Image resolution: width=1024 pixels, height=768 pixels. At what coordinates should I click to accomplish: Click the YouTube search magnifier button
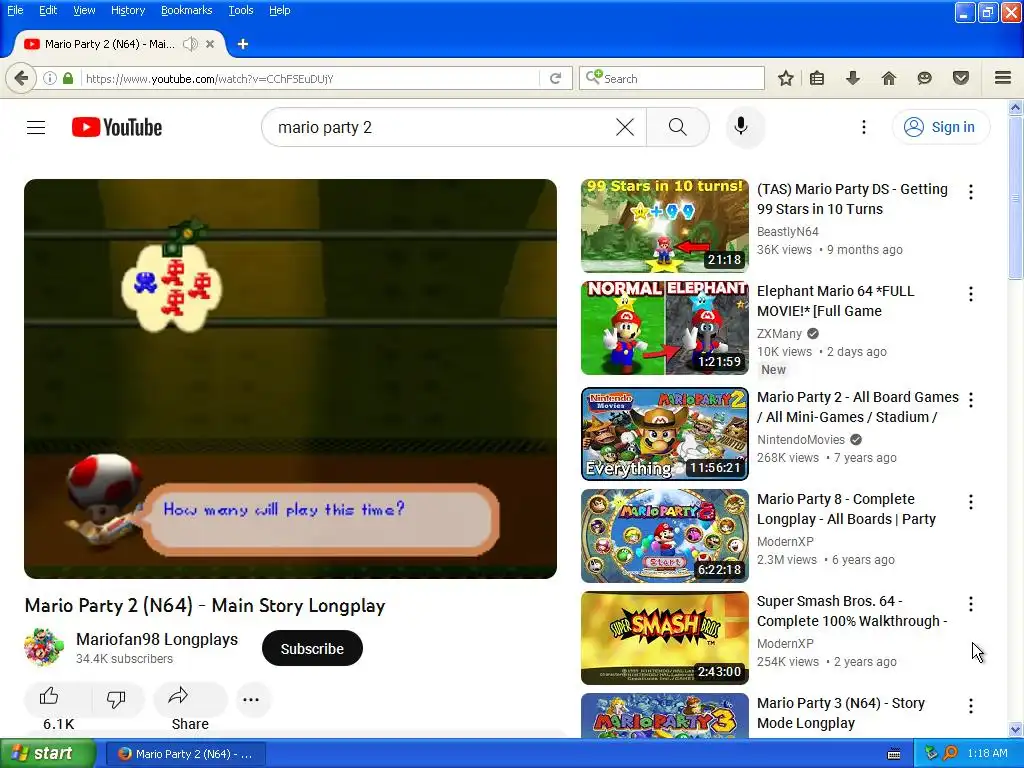click(x=678, y=127)
